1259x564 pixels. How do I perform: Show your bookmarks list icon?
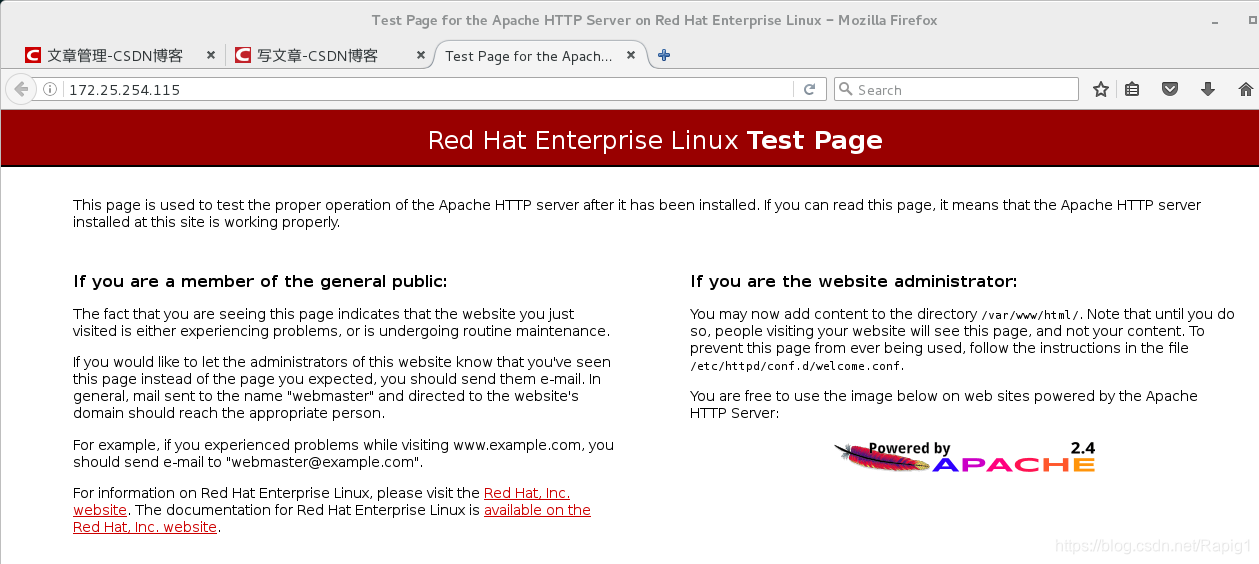click(x=1132, y=89)
